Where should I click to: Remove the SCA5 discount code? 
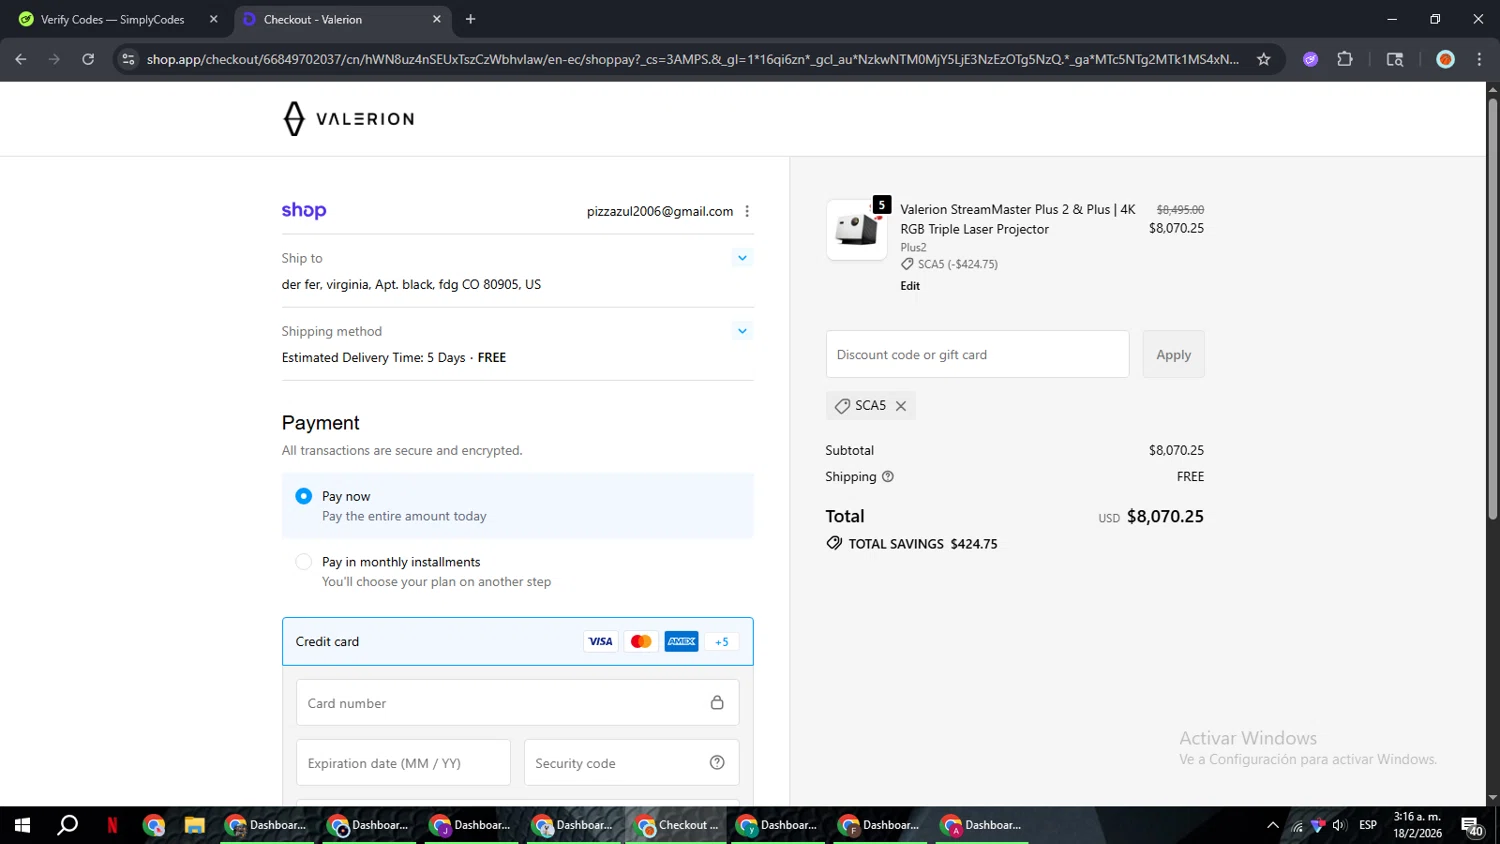tap(901, 406)
